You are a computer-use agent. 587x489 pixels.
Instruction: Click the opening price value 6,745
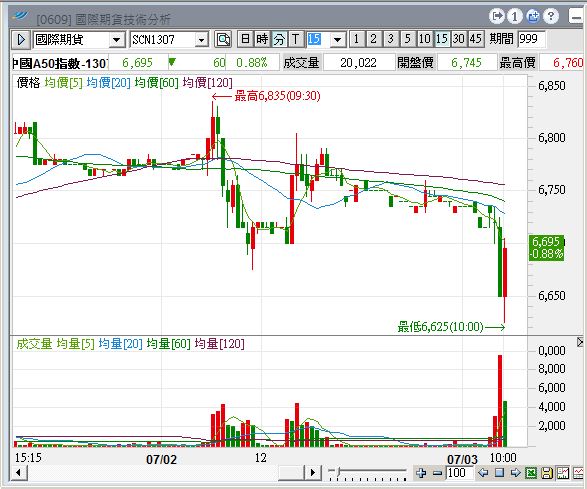[466, 63]
